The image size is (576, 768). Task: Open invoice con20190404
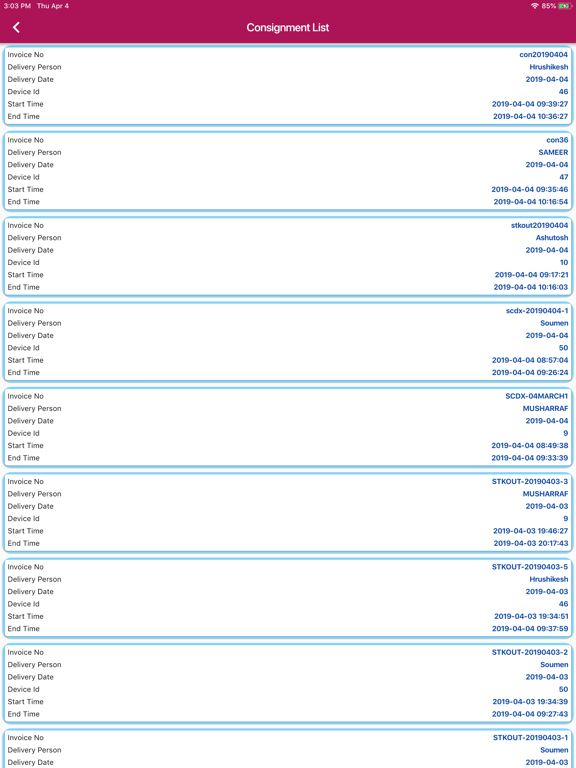click(x=544, y=54)
